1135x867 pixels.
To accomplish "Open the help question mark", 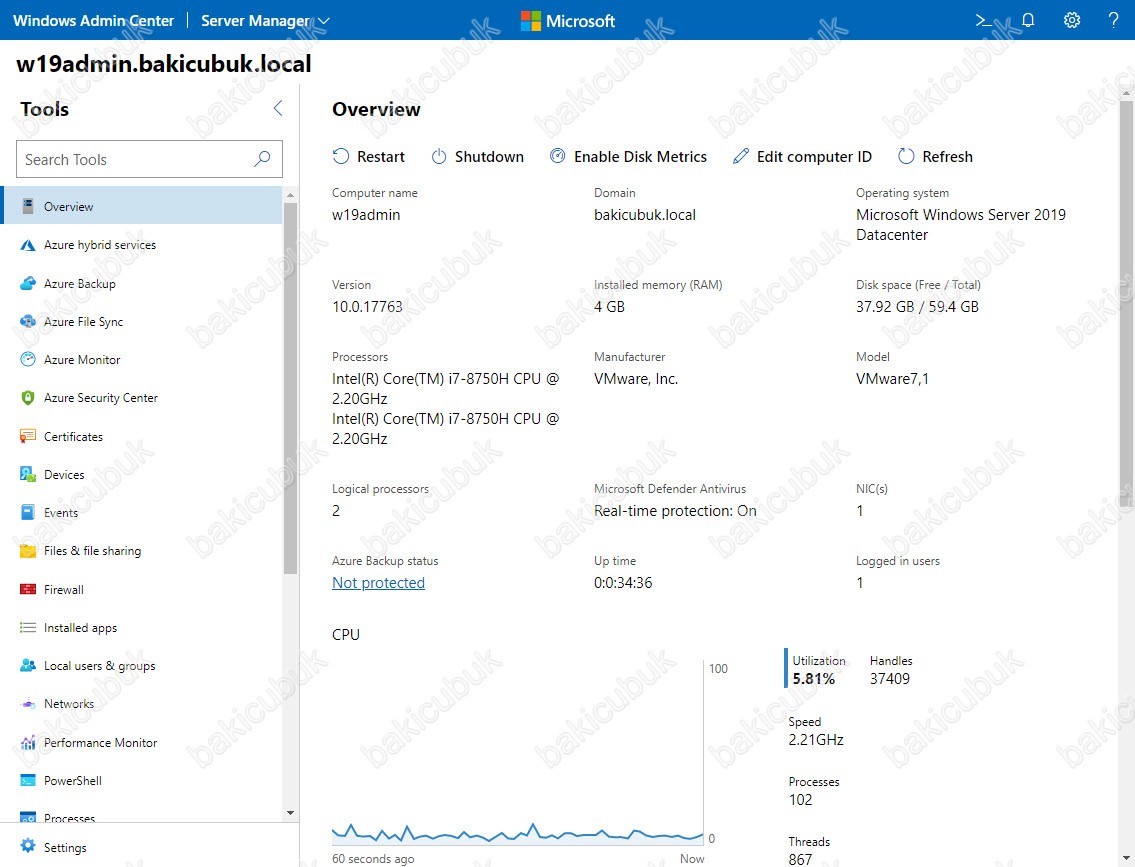I will 1113,20.
